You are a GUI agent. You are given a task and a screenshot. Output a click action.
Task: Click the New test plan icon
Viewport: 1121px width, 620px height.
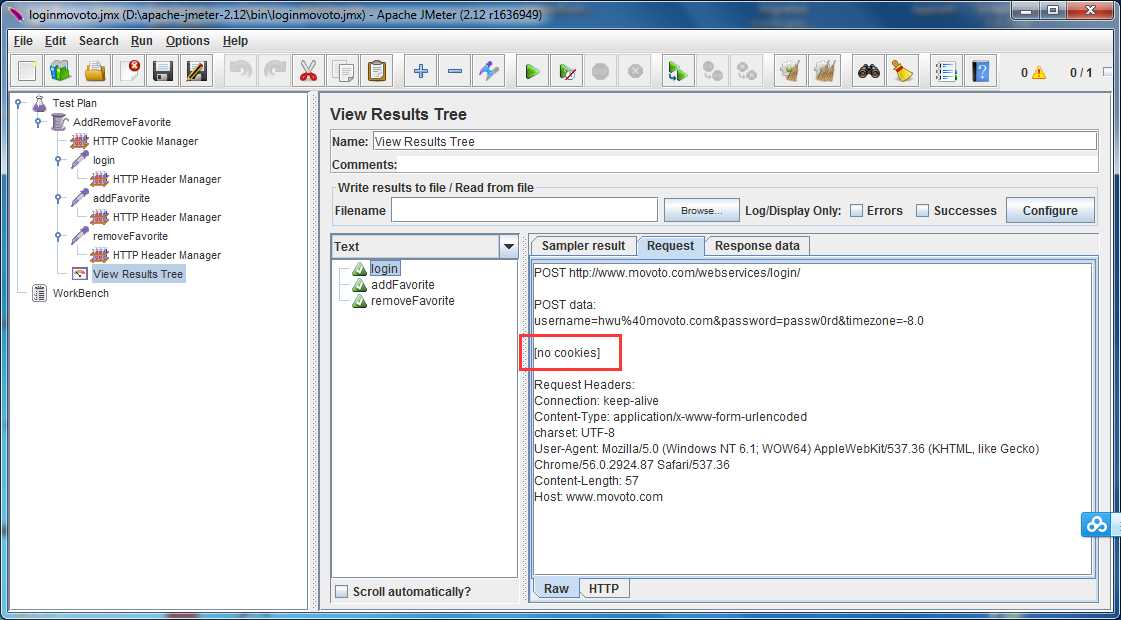pyautogui.click(x=27, y=71)
